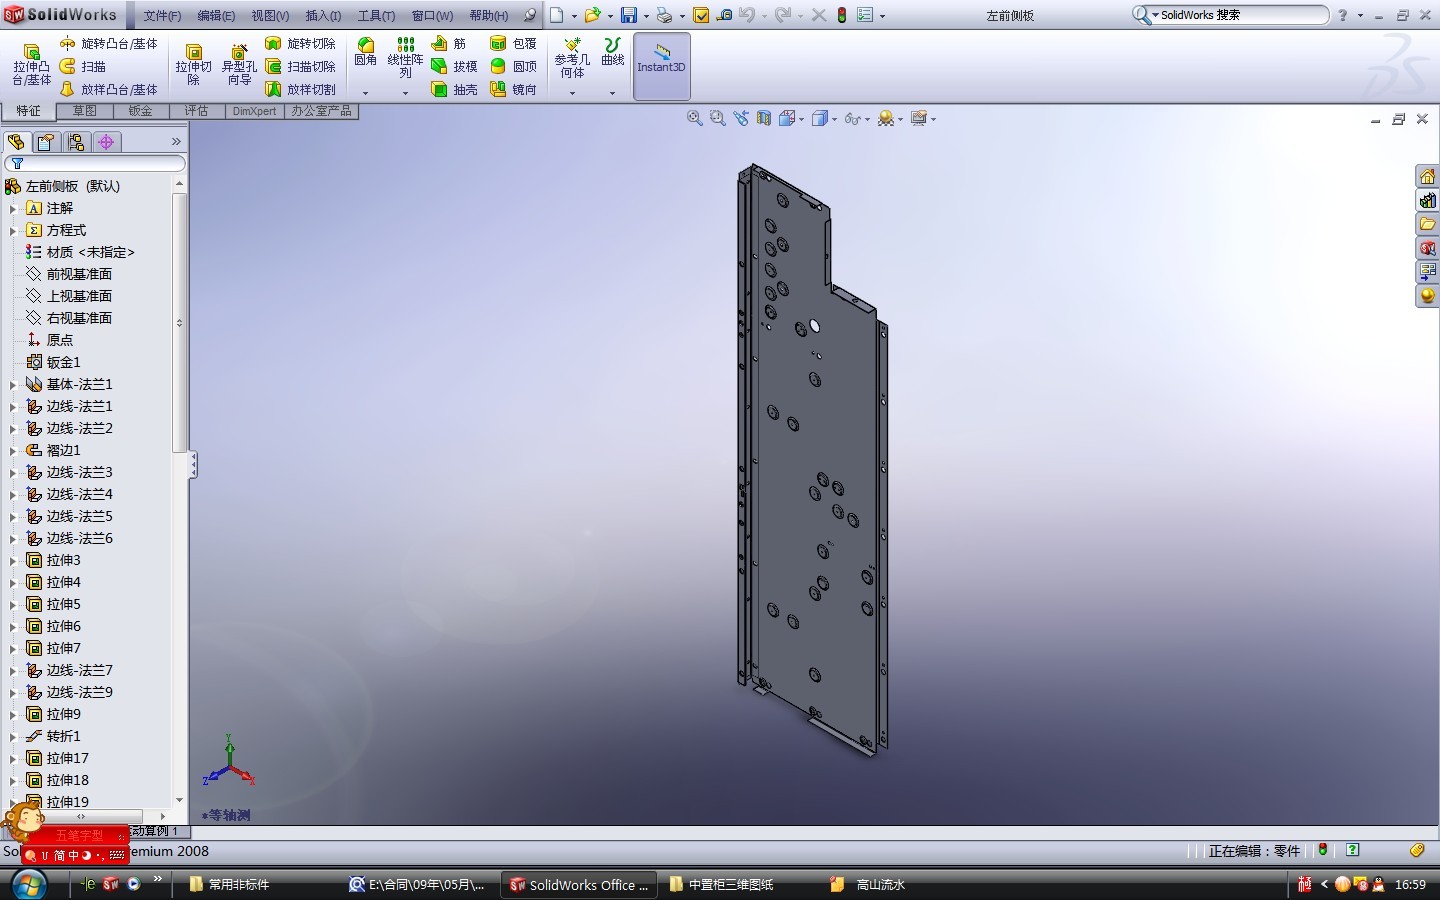The width and height of the screenshot is (1440, 900).
Task: Open the Linear Pattern (线性阵列) dropdown arrow
Action: tap(405, 93)
